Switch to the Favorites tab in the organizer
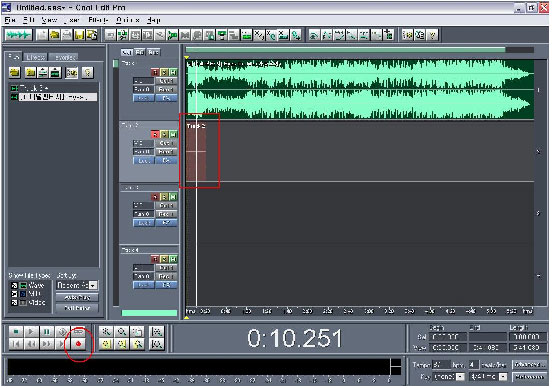This screenshot has width=552, height=388. 64,57
